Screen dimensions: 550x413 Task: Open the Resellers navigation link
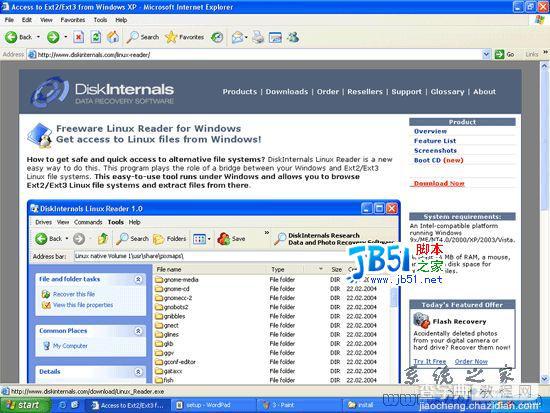point(365,92)
